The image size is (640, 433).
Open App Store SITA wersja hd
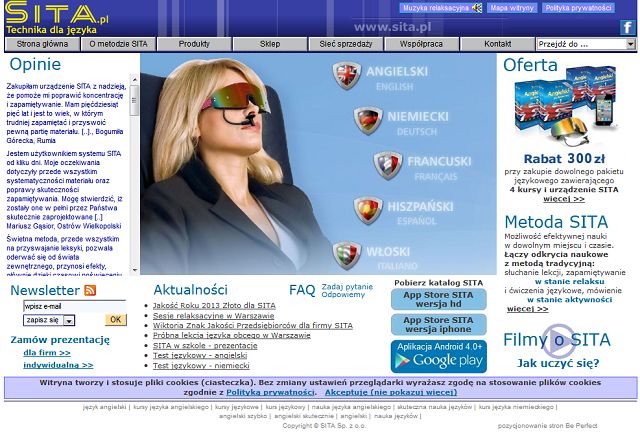pyautogui.click(x=439, y=300)
